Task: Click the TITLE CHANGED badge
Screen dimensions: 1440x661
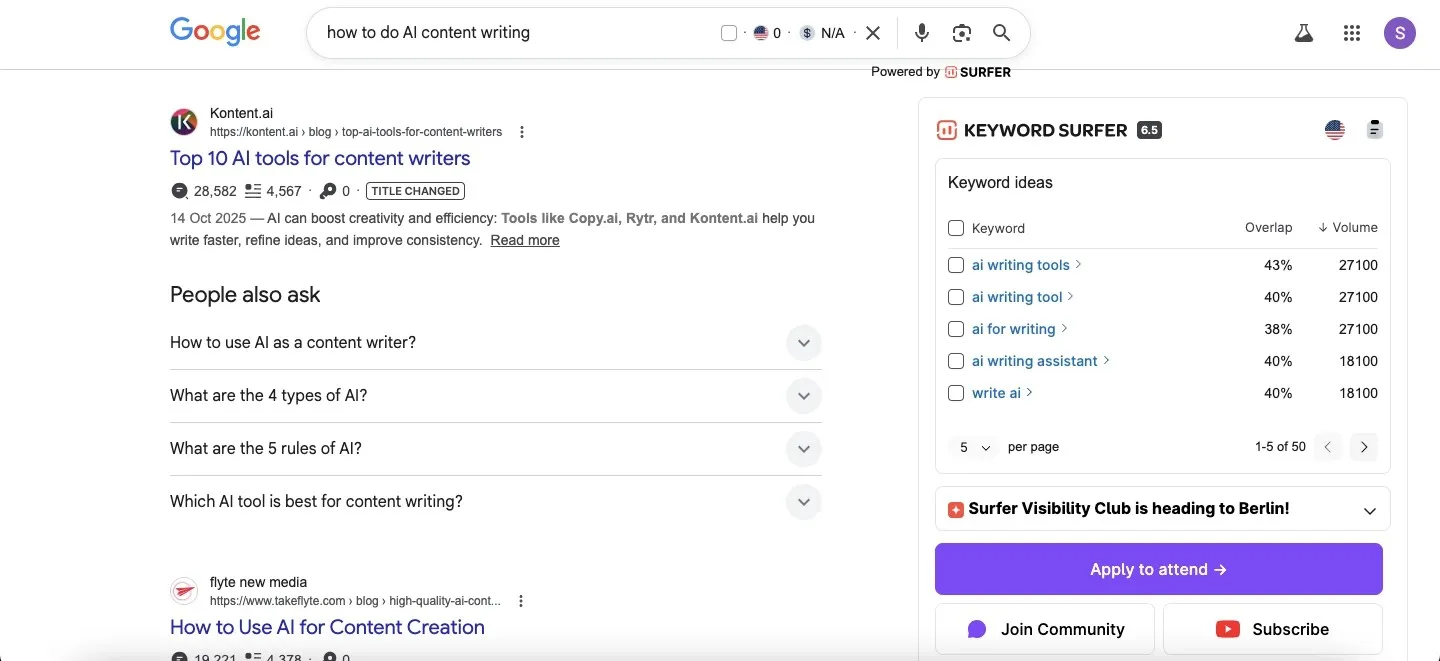Action: [416, 191]
